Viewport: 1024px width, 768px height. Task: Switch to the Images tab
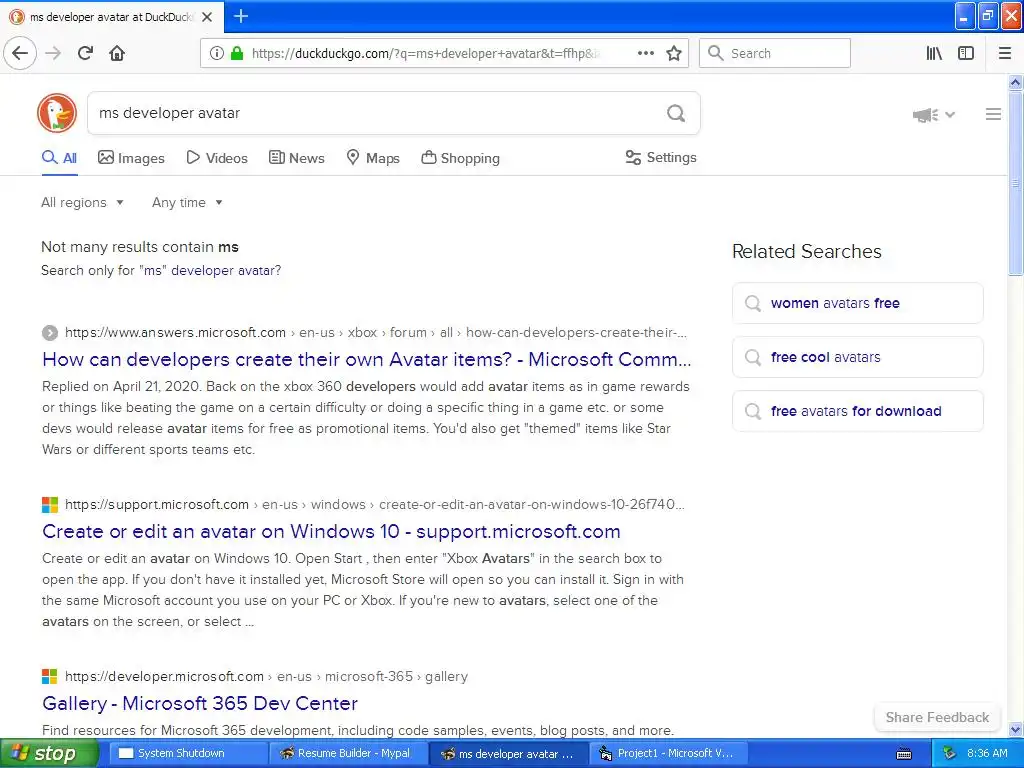pos(131,158)
